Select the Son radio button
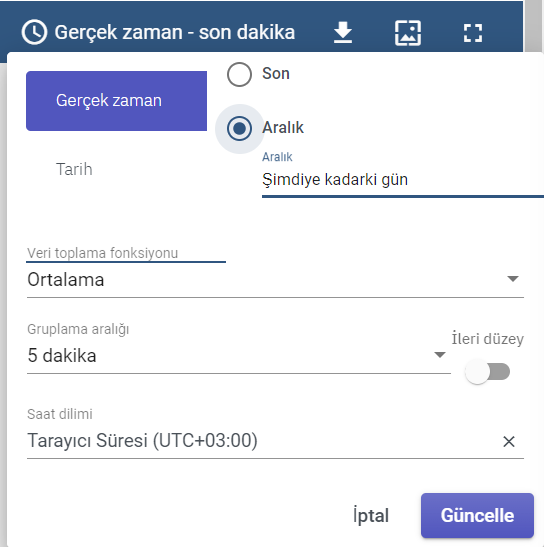544x547 pixels. (239, 74)
